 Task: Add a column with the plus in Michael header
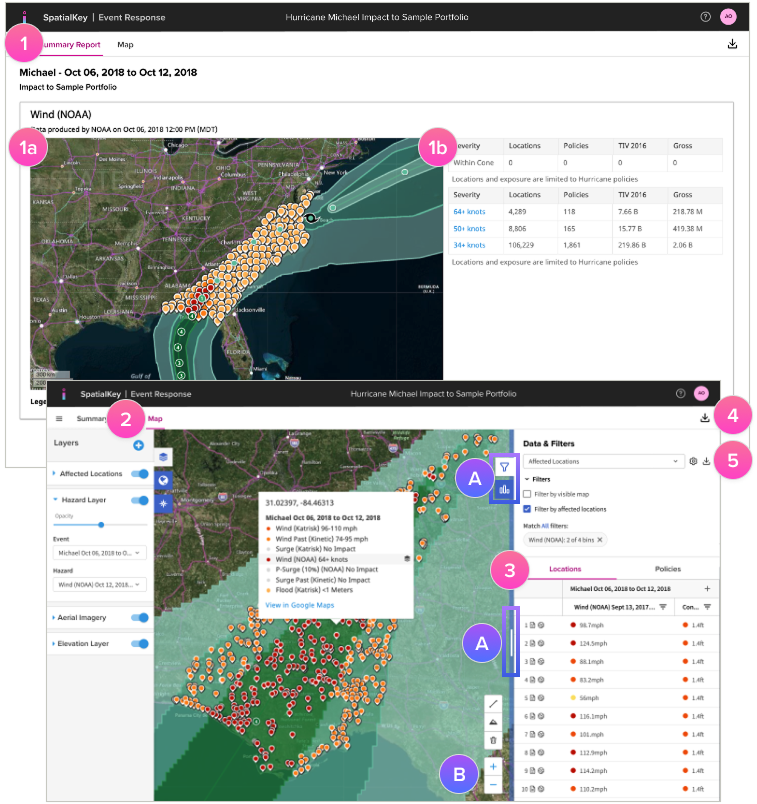click(x=708, y=589)
